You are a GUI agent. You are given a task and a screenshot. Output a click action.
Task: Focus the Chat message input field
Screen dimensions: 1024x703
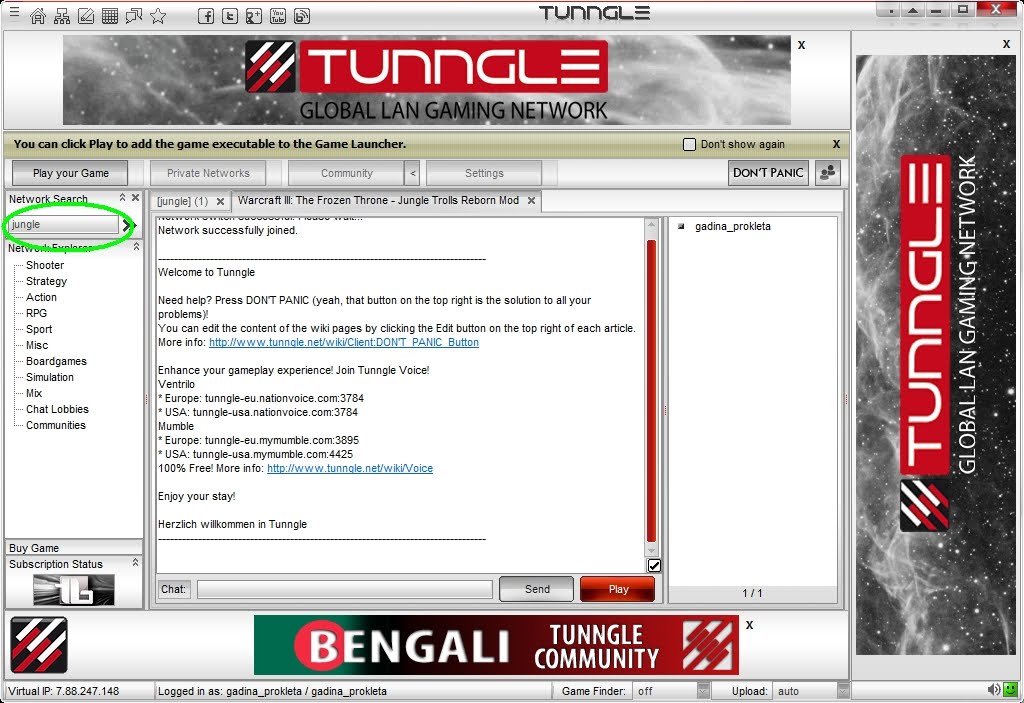[345, 589]
